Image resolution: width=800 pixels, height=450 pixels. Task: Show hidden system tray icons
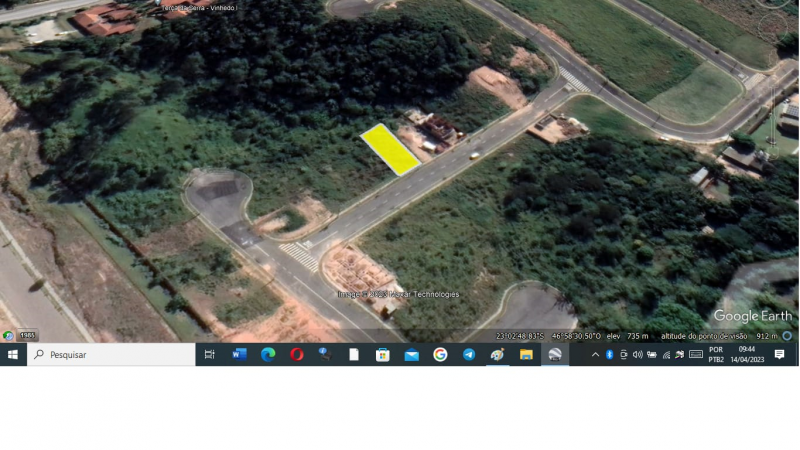[x=595, y=355]
